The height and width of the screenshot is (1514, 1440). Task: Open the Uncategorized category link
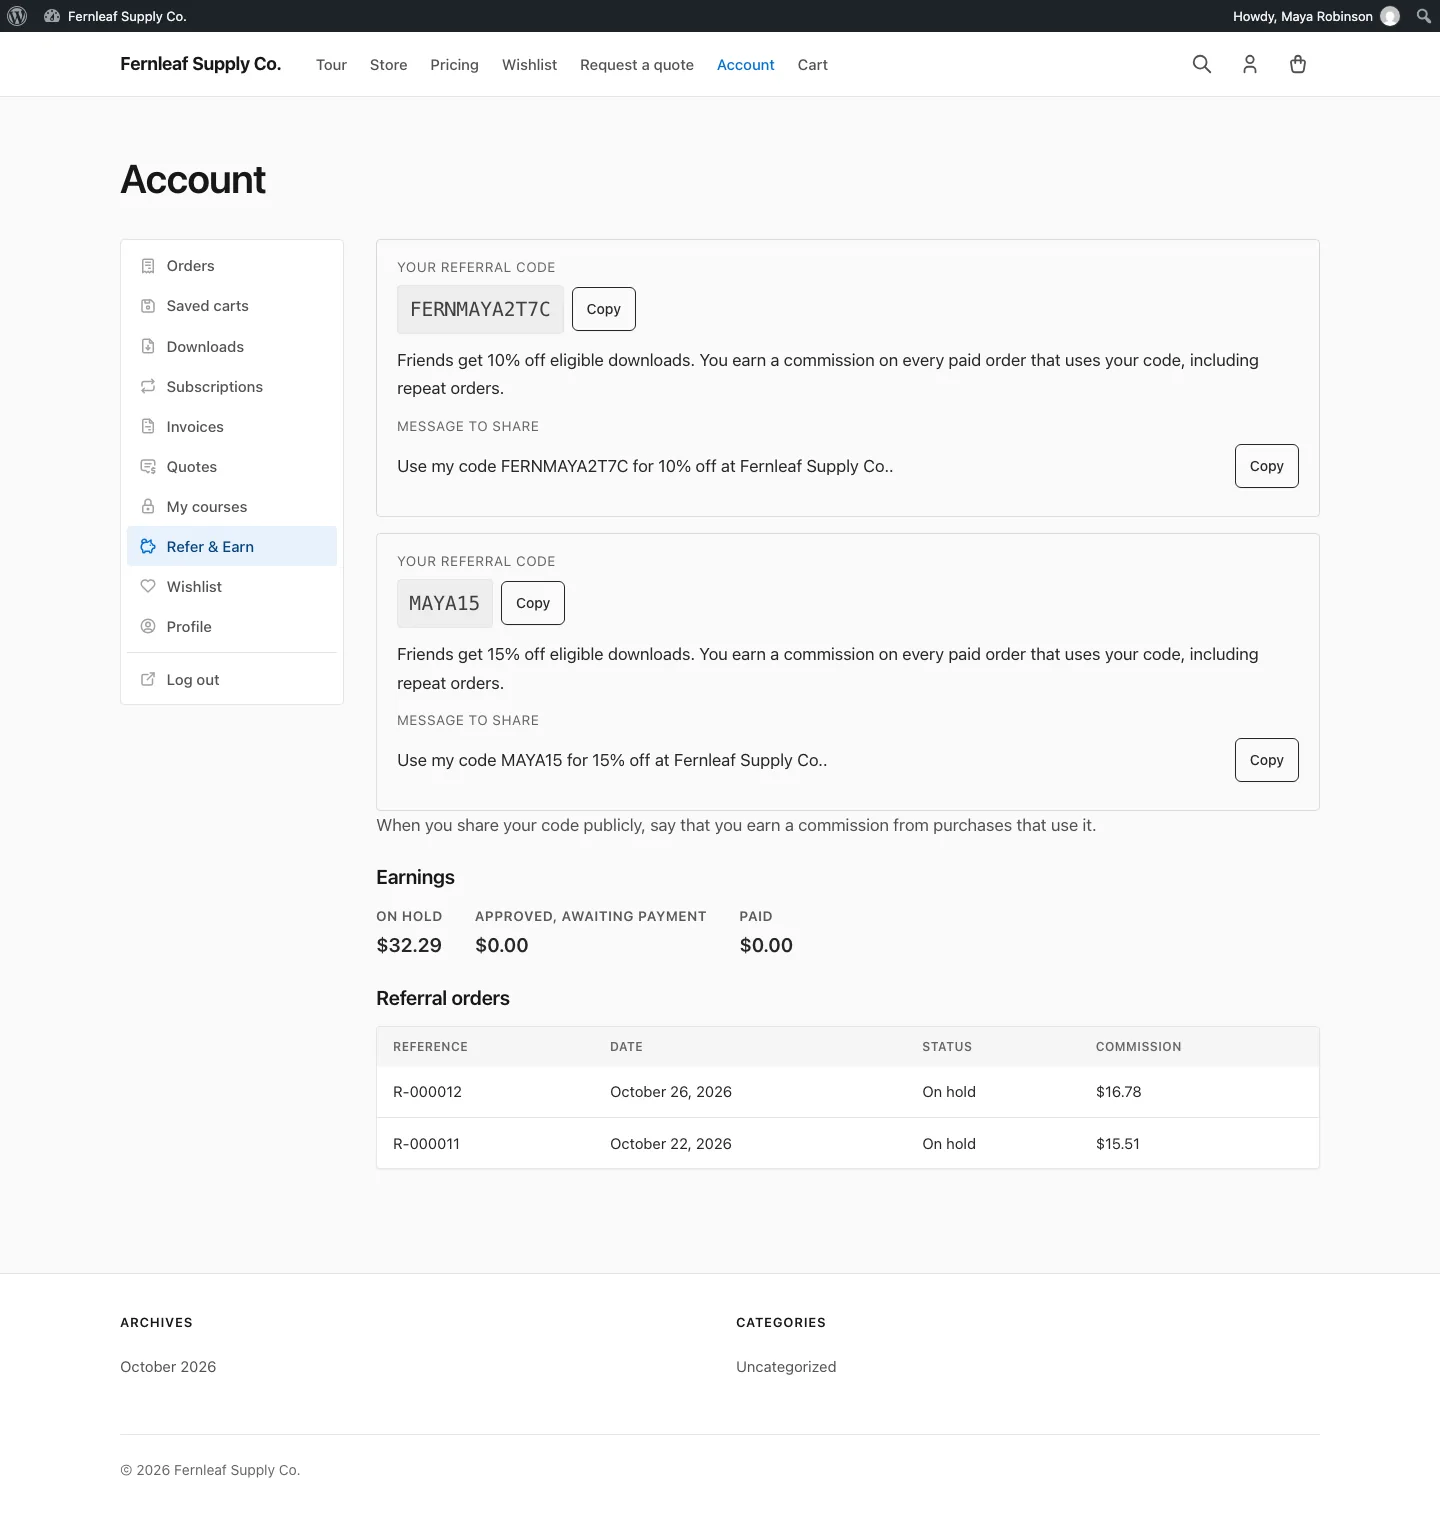click(x=786, y=1367)
